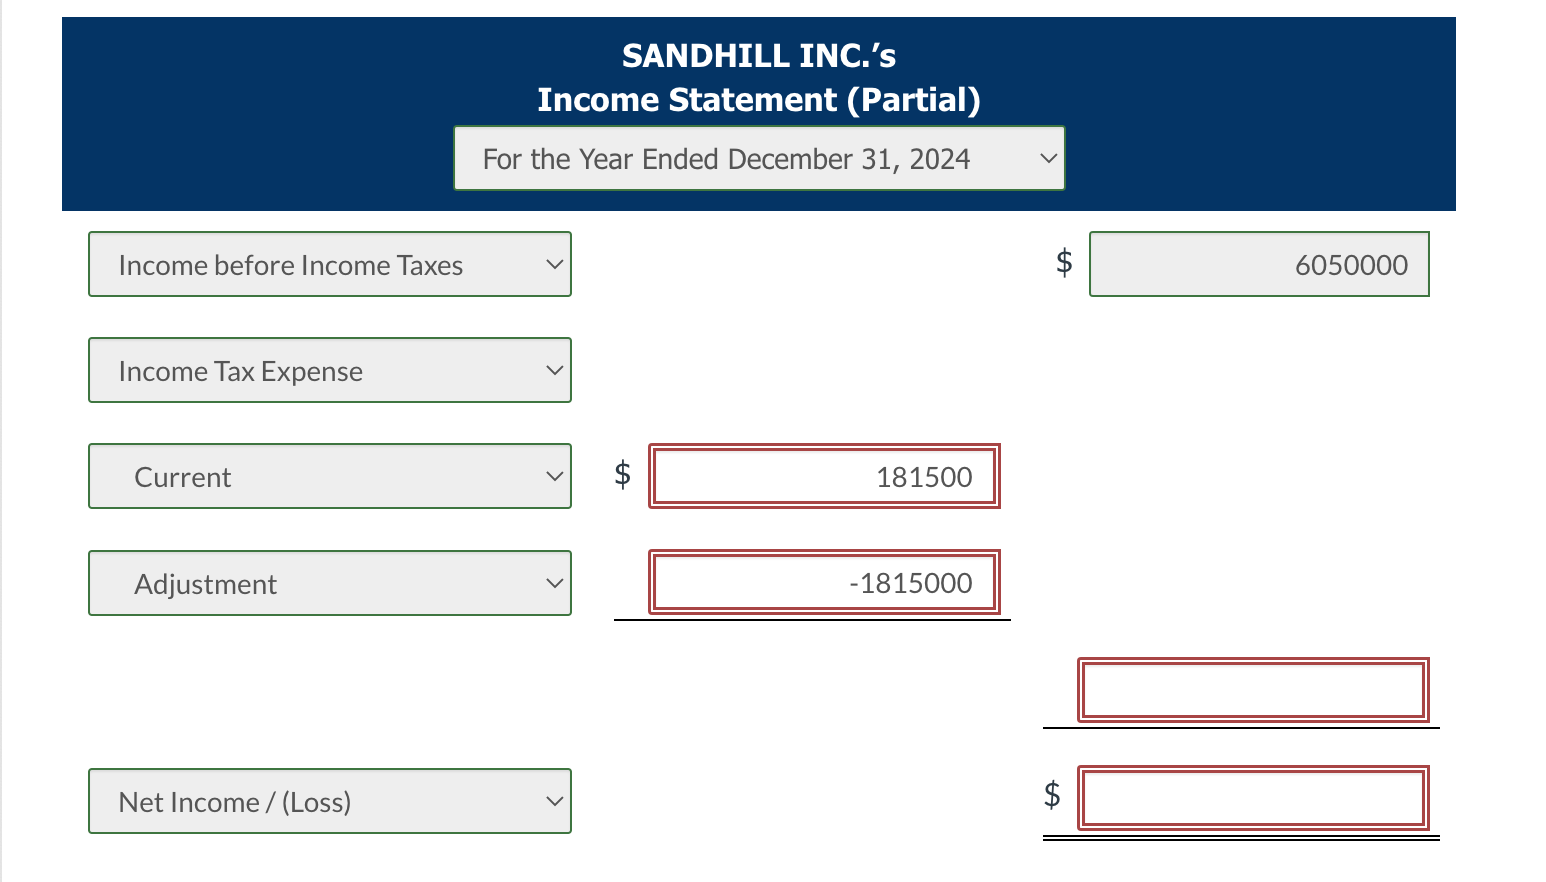The height and width of the screenshot is (882, 1546).
Task: Click the 'SANDHILL INC.'s' statement header
Action: [758, 56]
